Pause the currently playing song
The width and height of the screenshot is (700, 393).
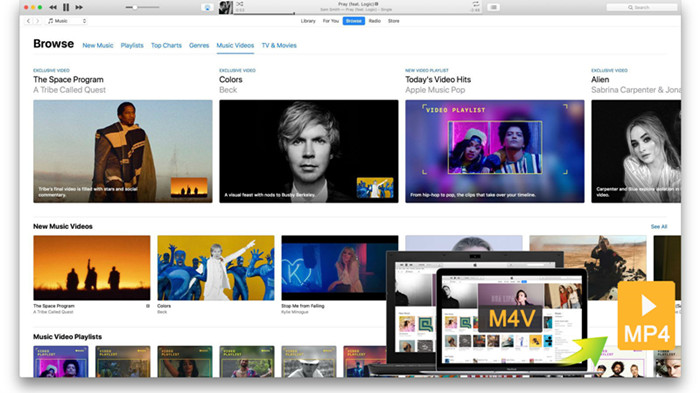tap(66, 7)
